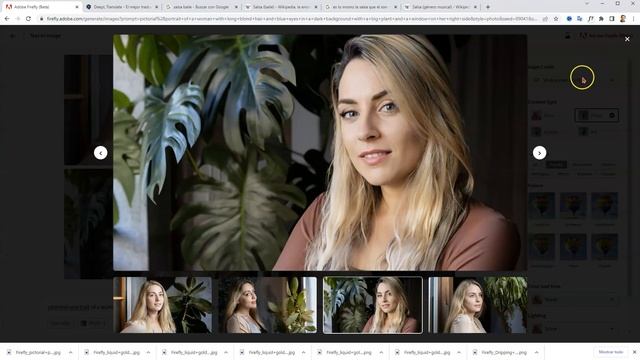Open the Chrome profile avatar
The width and height of the screenshot is (640, 360).
622,19
